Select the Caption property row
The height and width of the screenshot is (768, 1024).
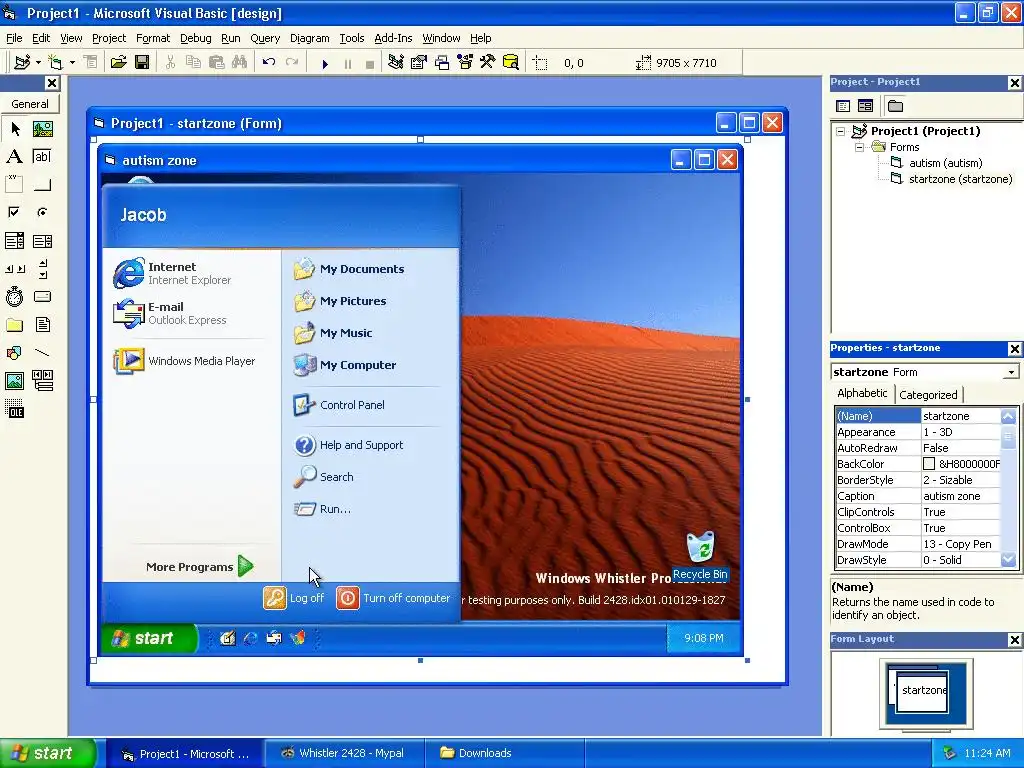tap(918, 496)
